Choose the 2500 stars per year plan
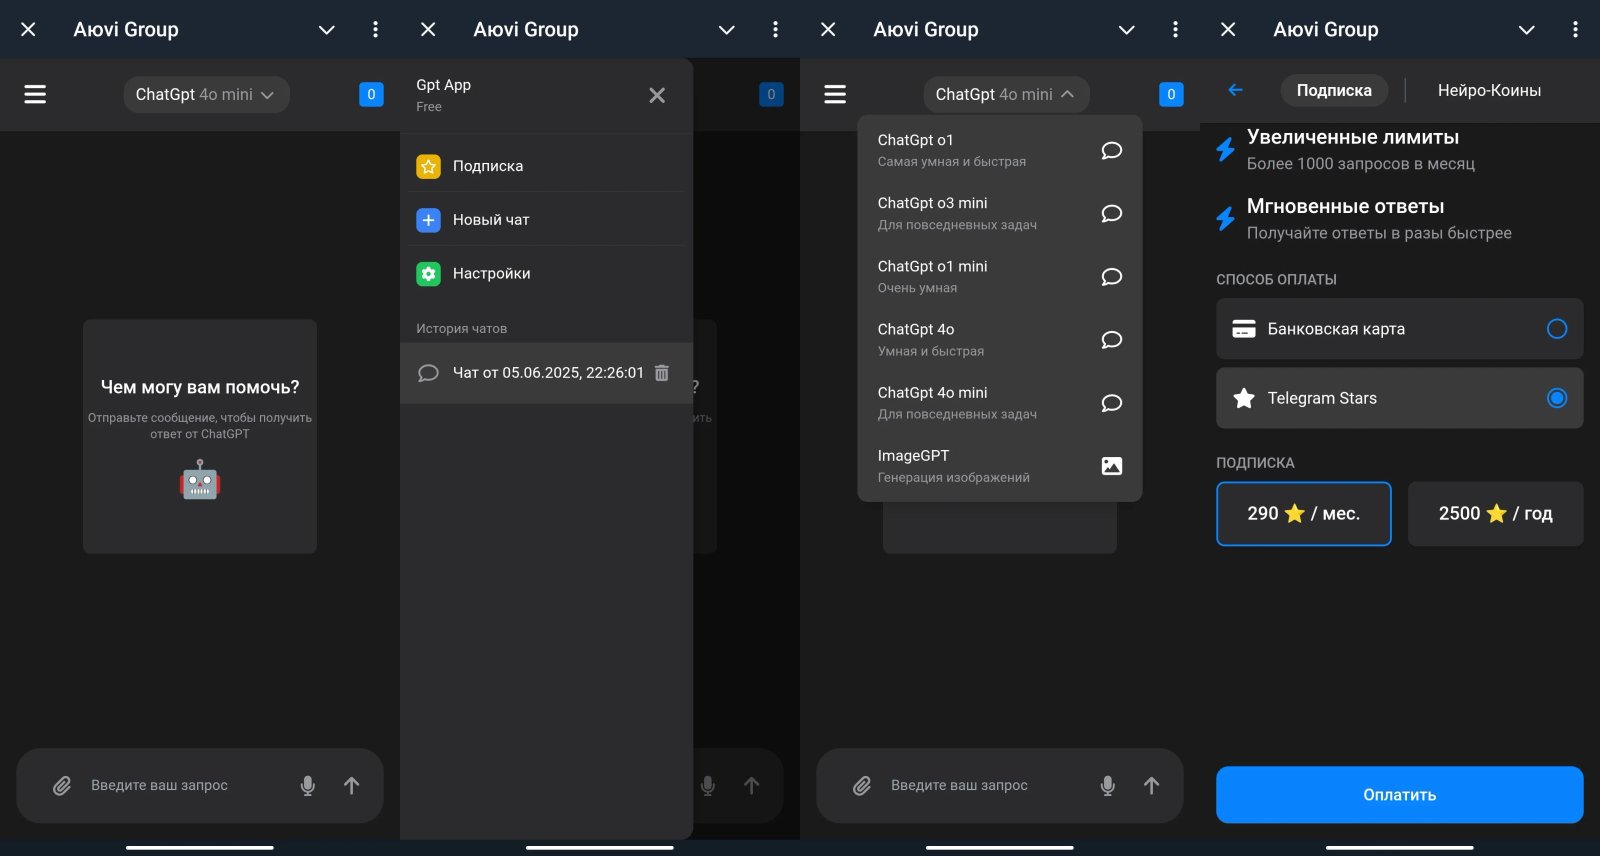This screenshot has height=856, width=1600. pos(1495,514)
